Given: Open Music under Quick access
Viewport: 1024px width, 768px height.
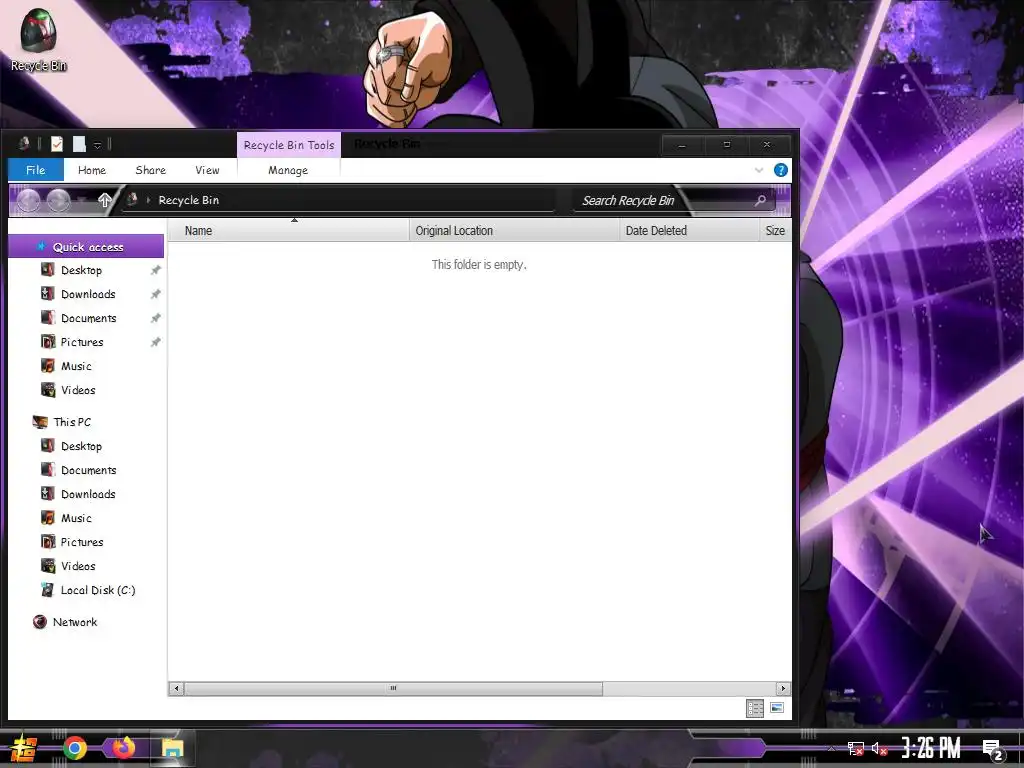Looking at the screenshot, I should pos(76,366).
